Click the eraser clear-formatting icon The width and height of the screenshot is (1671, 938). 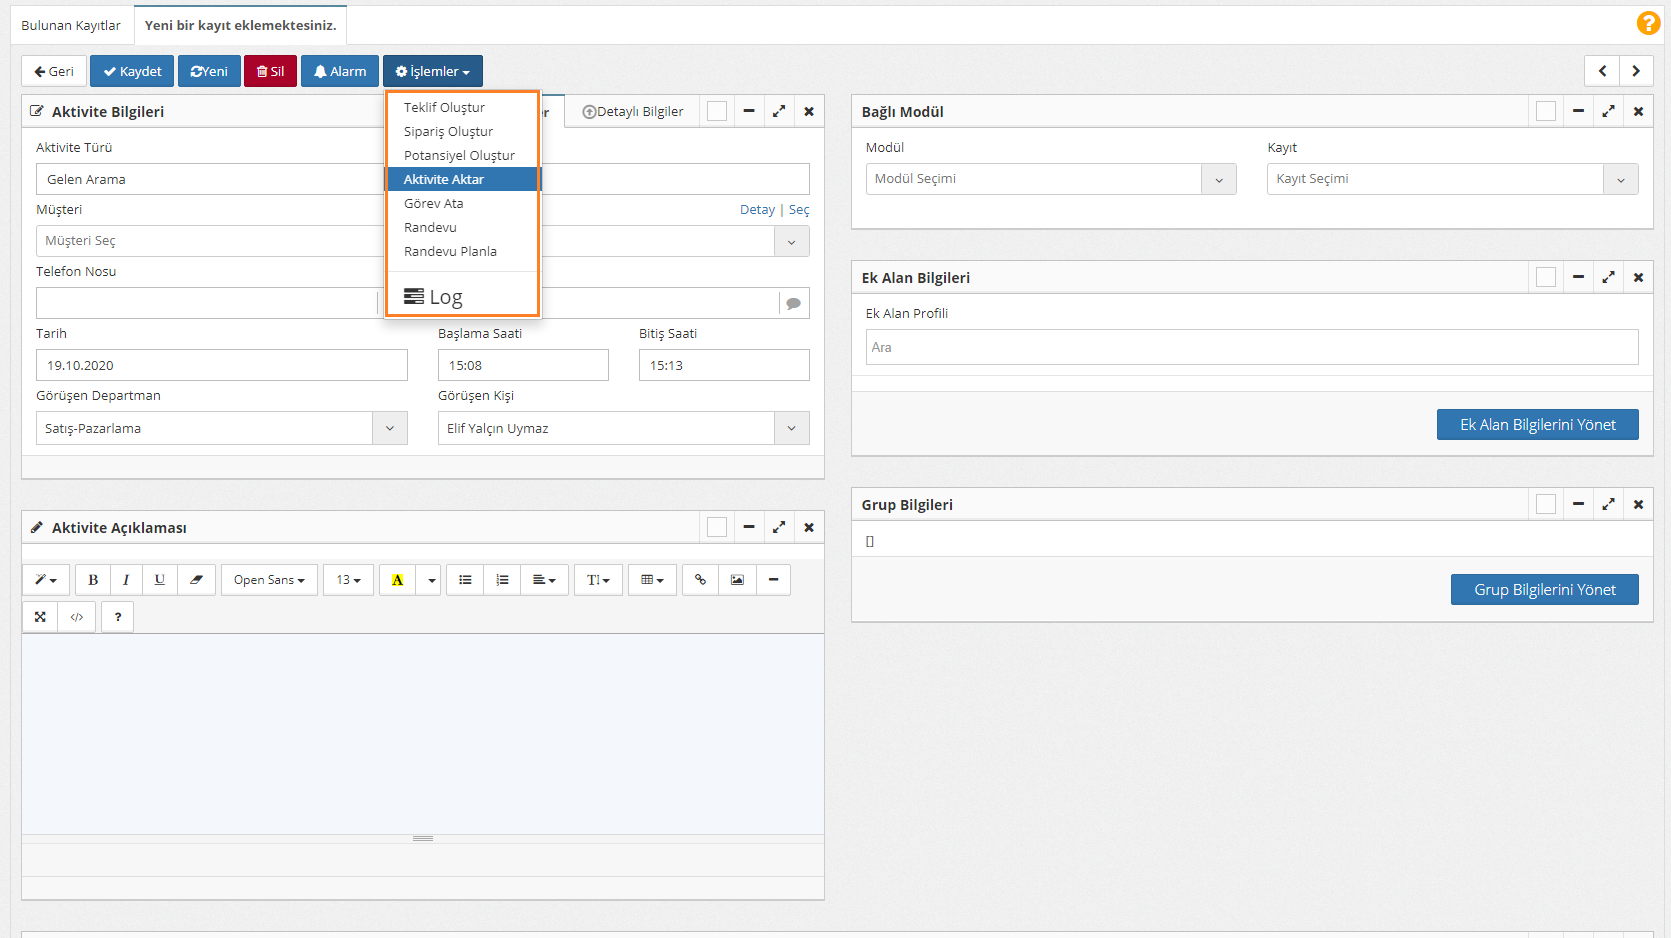(x=196, y=580)
